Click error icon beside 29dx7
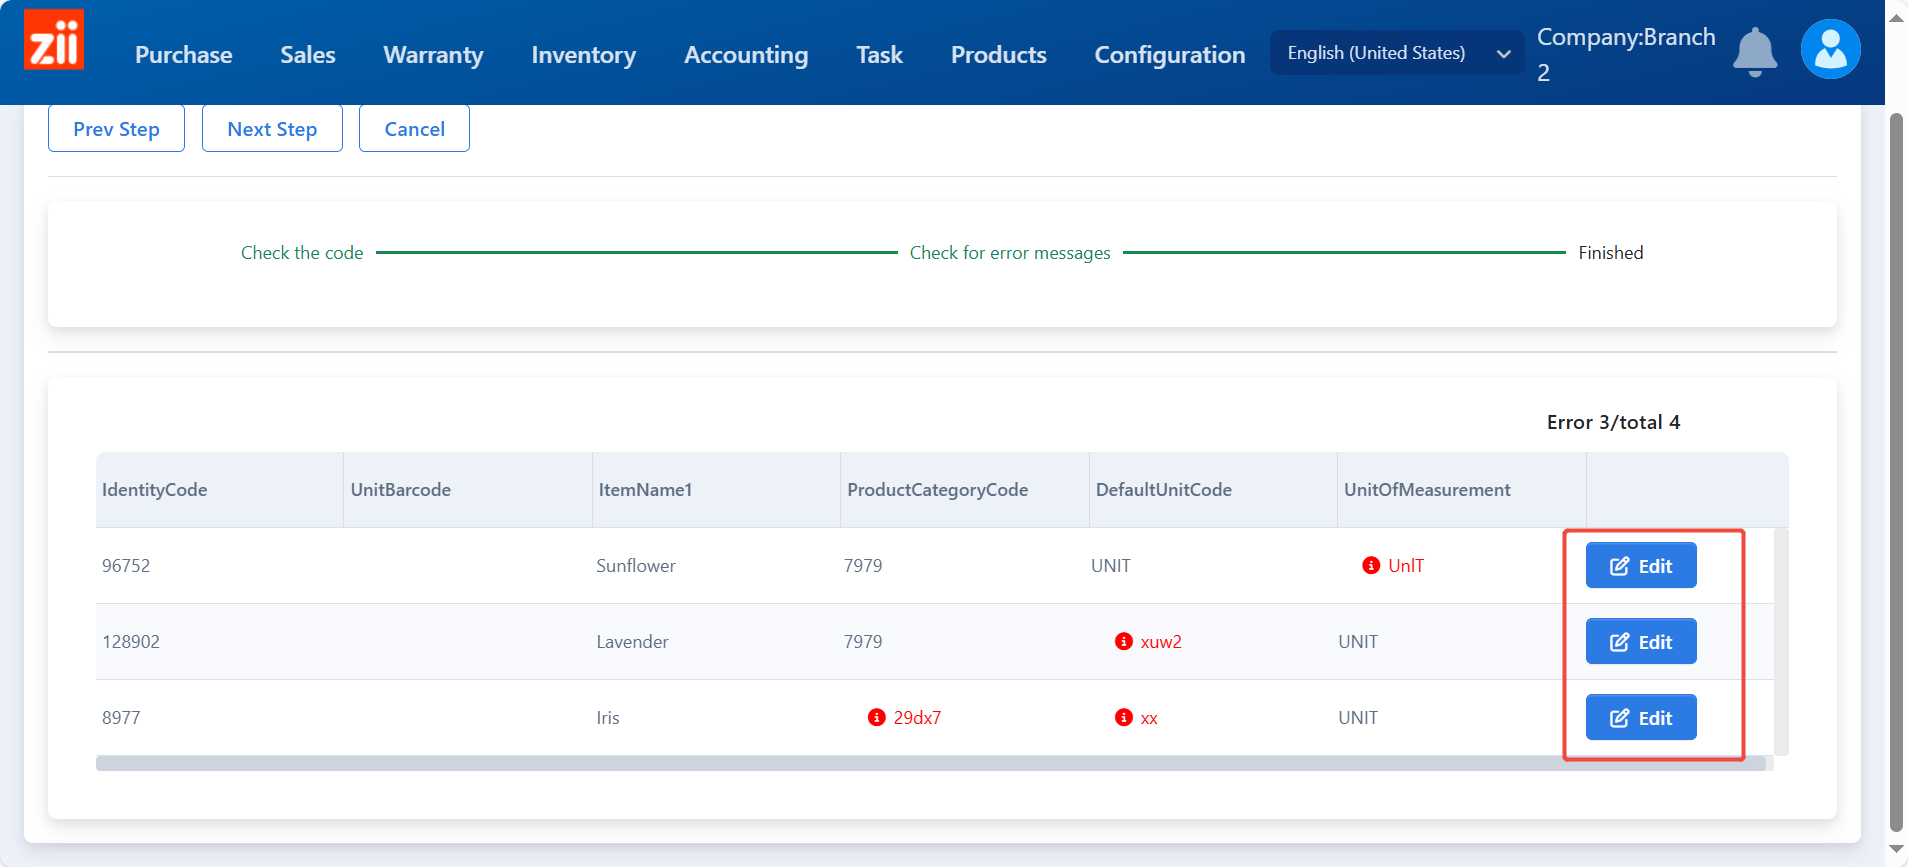Screen dimensions: 1908x867 pyautogui.click(x=877, y=718)
